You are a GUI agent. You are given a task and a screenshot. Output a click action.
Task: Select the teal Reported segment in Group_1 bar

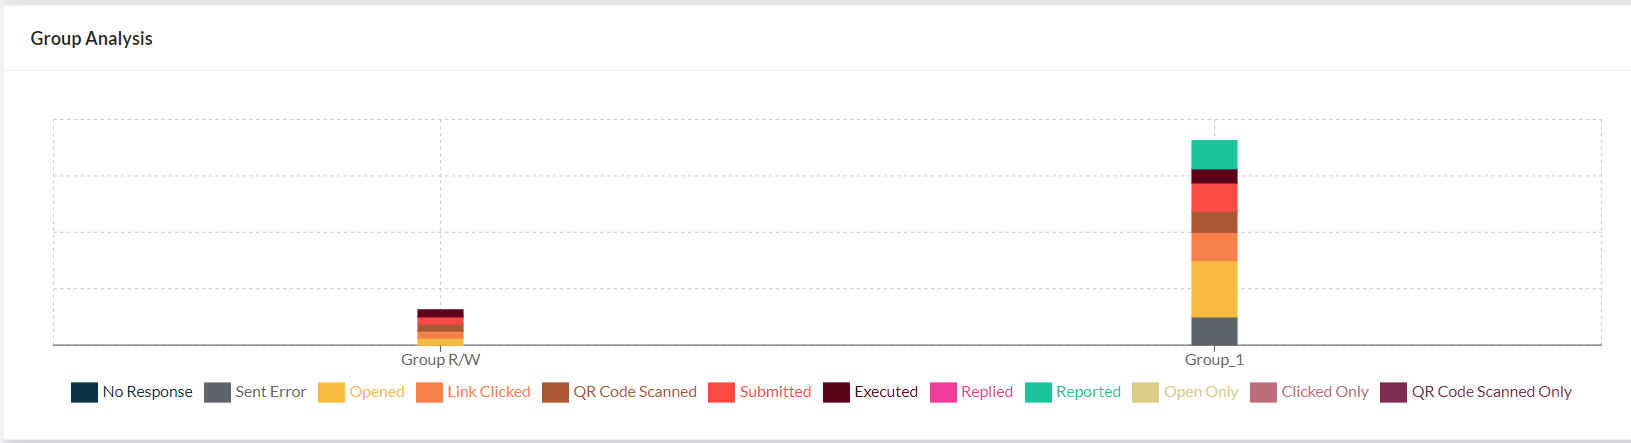pos(1214,155)
